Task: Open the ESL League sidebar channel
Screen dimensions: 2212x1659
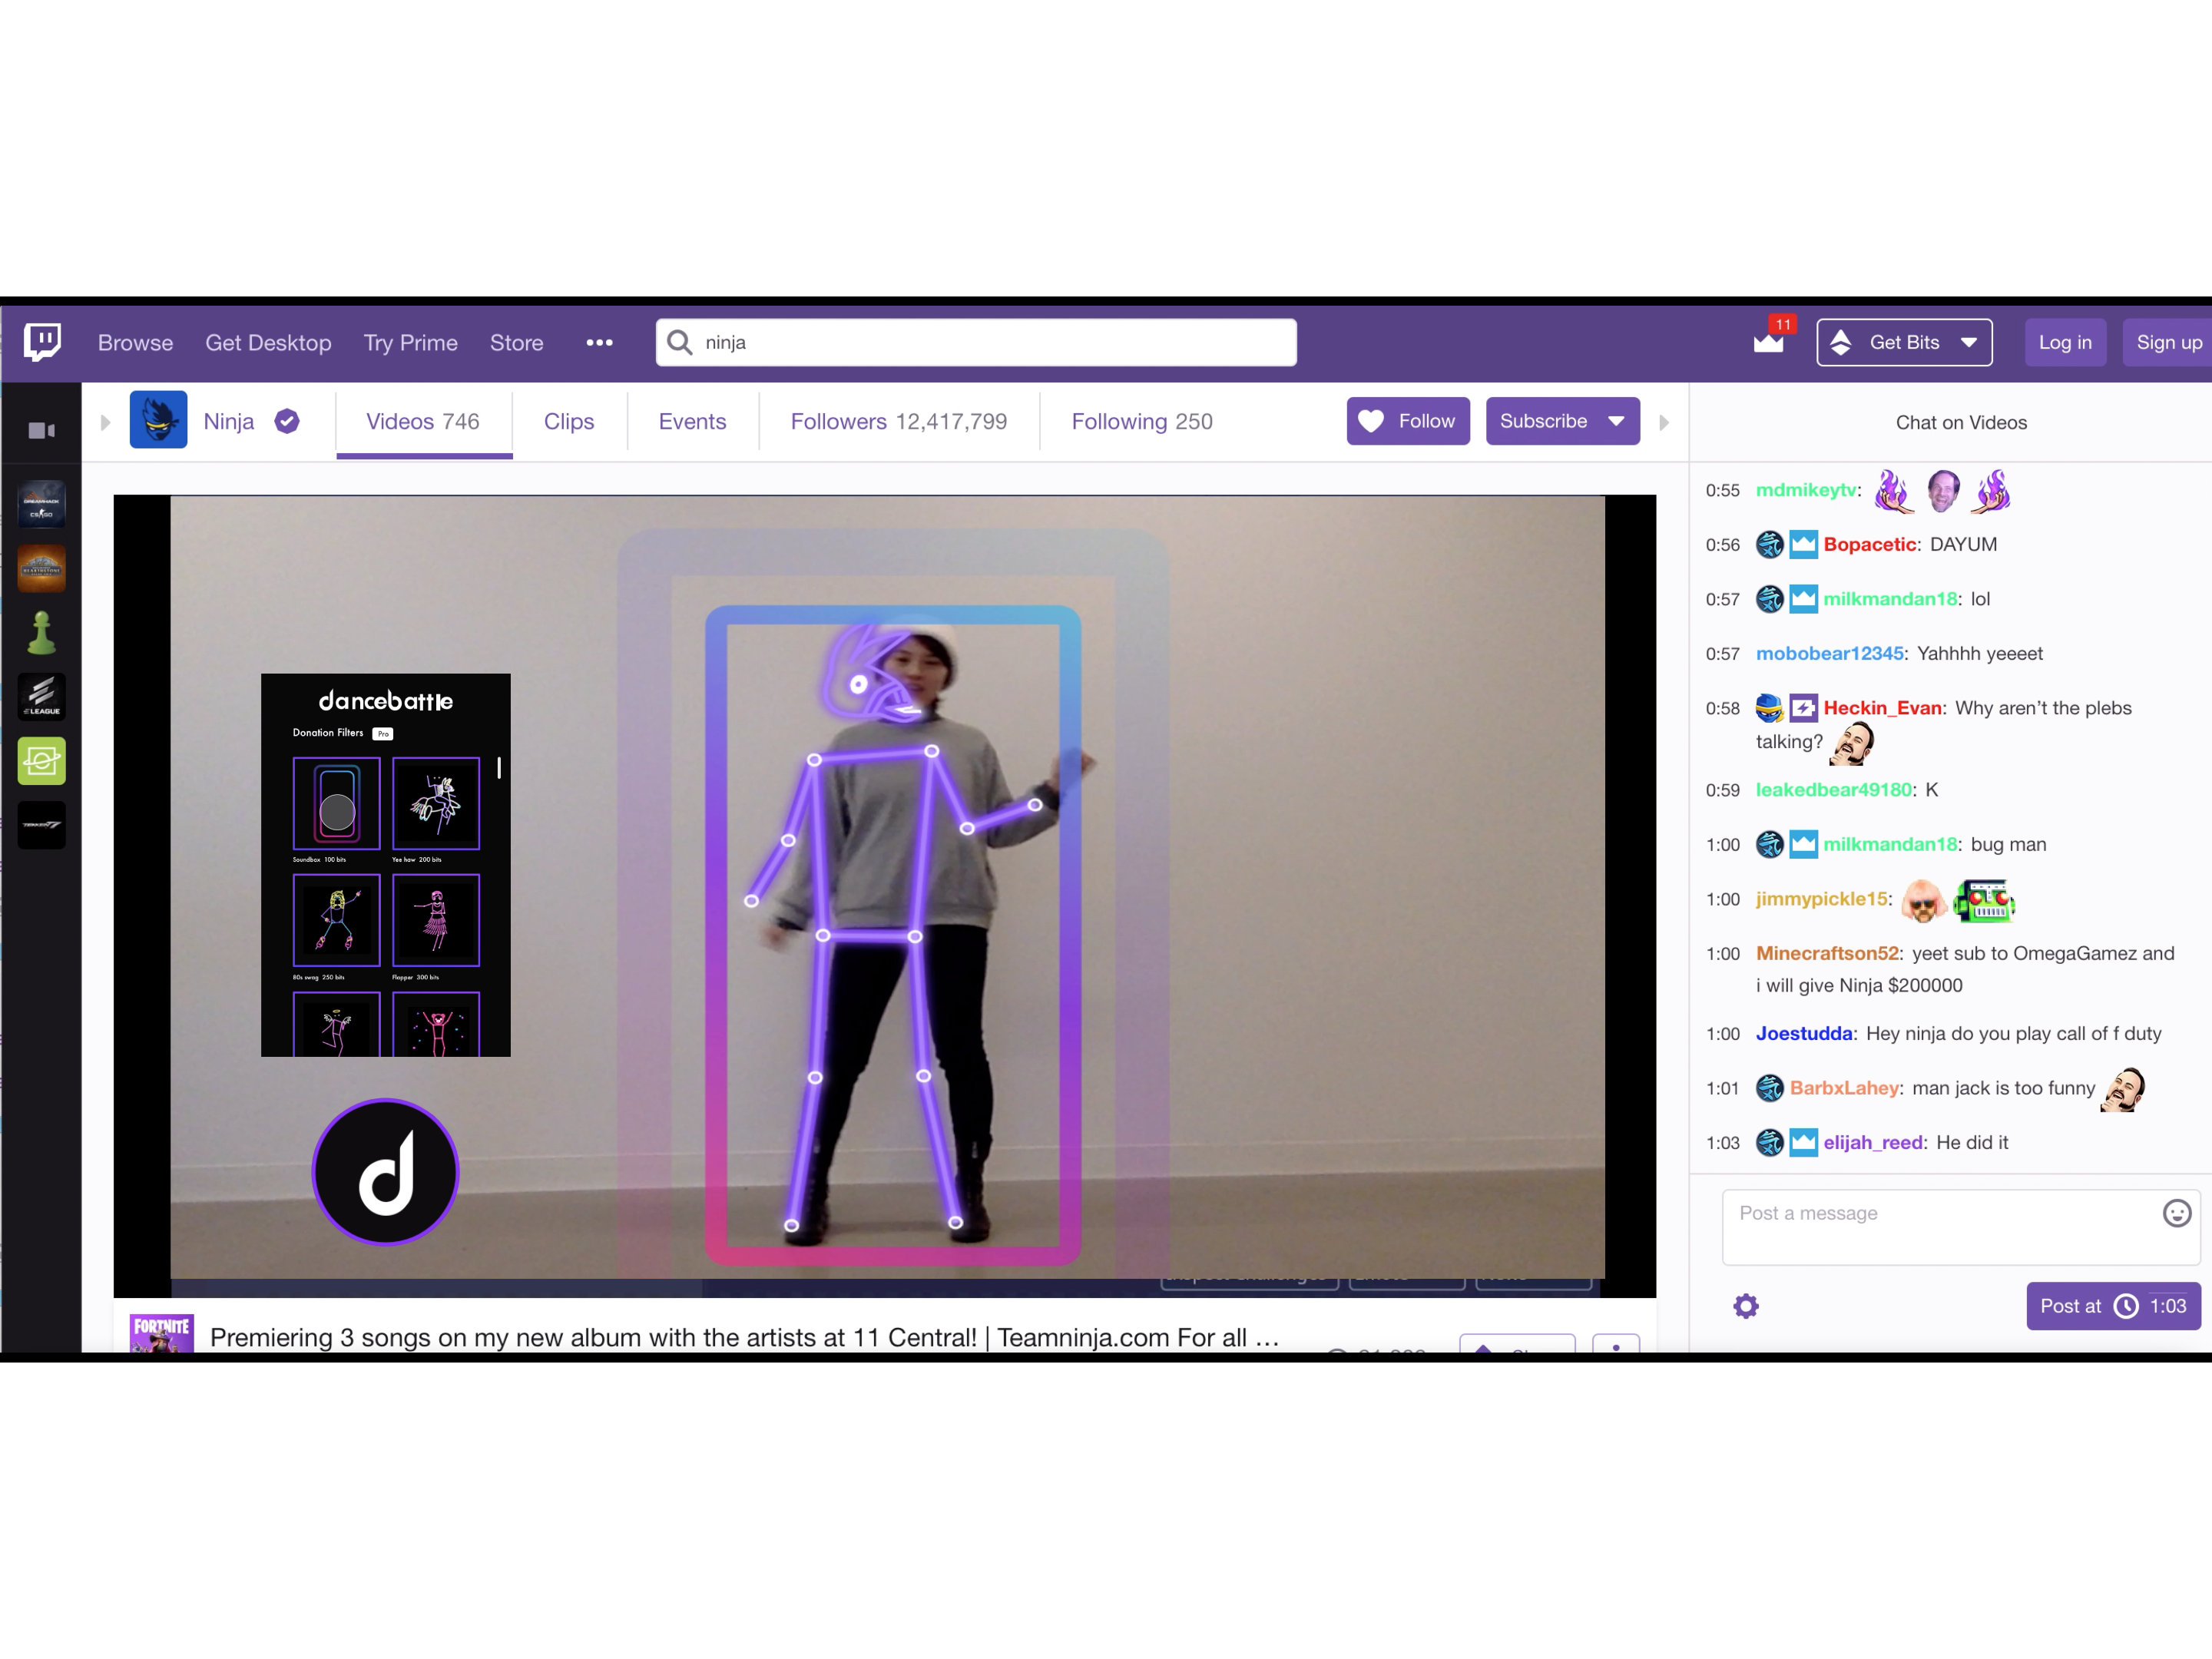Action: tap(41, 696)
